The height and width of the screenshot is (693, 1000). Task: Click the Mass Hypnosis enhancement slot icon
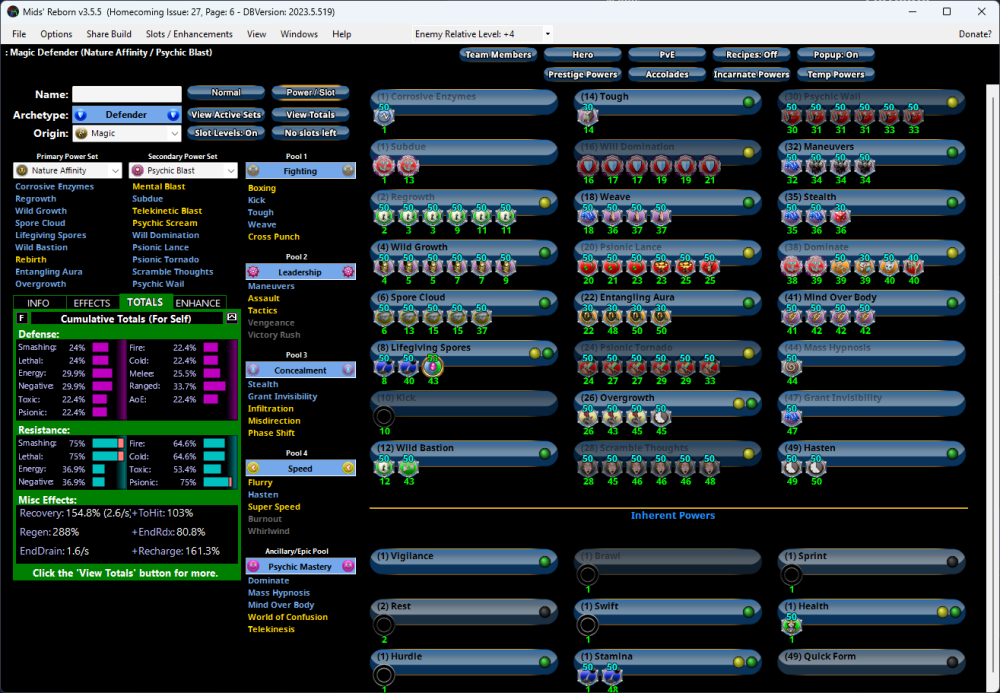792,367
